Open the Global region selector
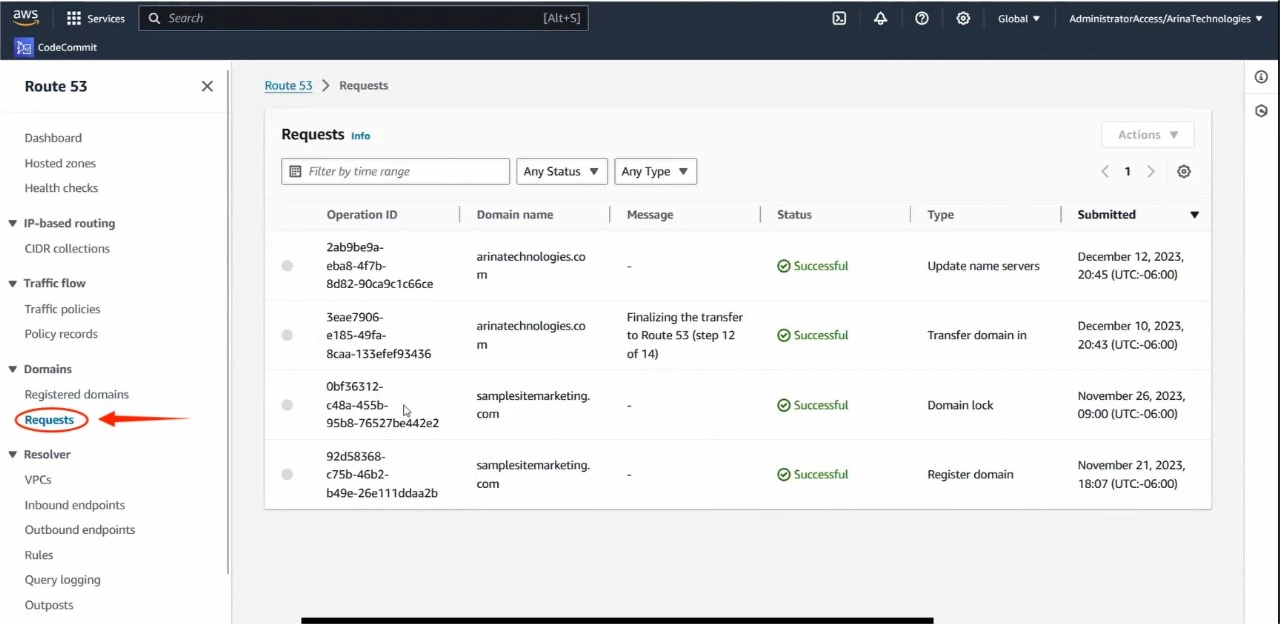 click(x=1017, y=18)
